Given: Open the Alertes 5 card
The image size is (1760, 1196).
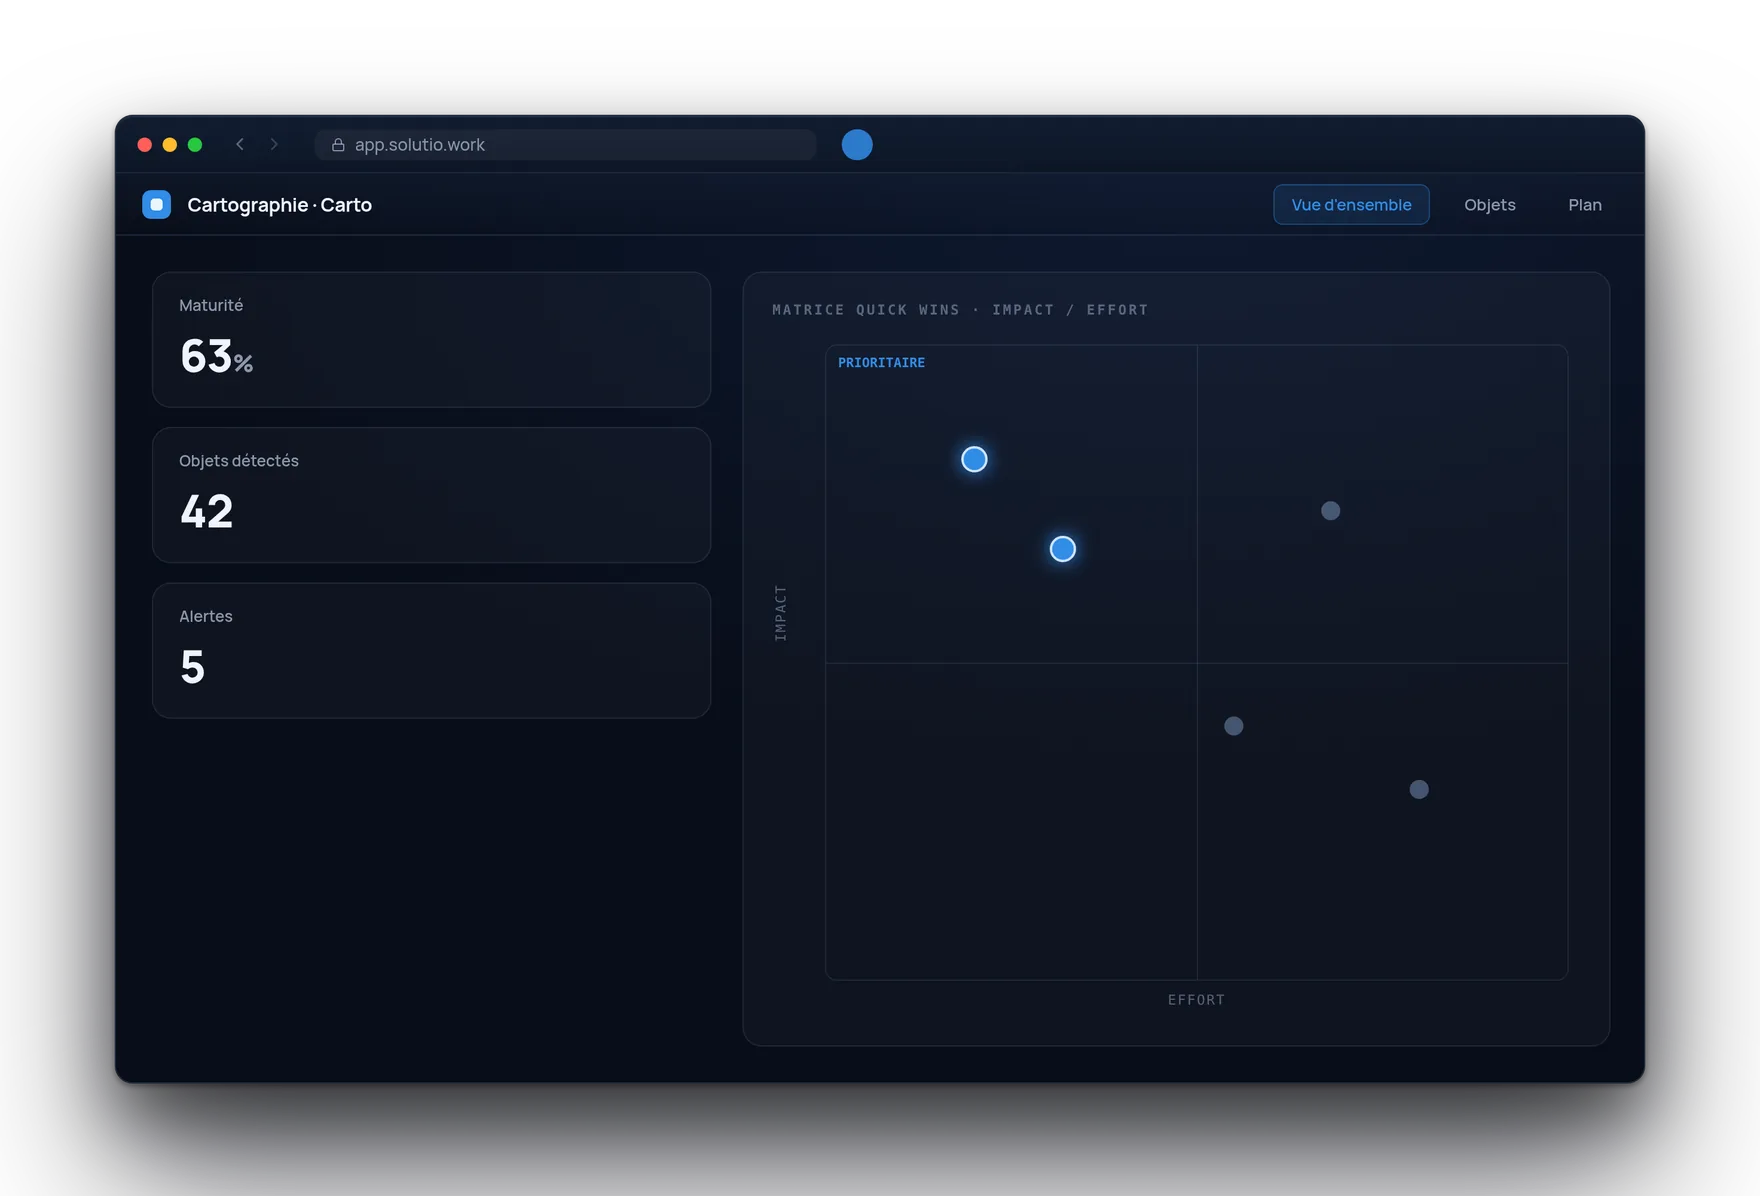Looking at the screenshot, I should point(431,651).
